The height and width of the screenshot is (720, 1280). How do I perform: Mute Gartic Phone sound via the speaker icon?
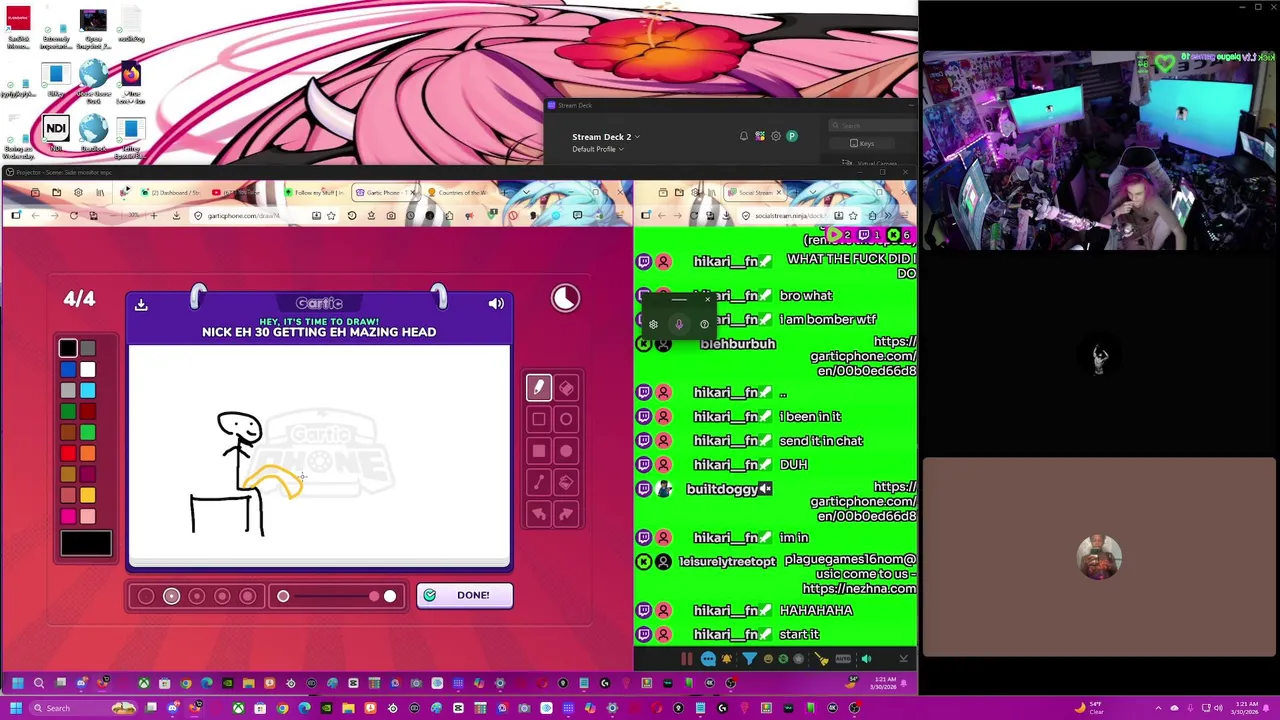496,304
